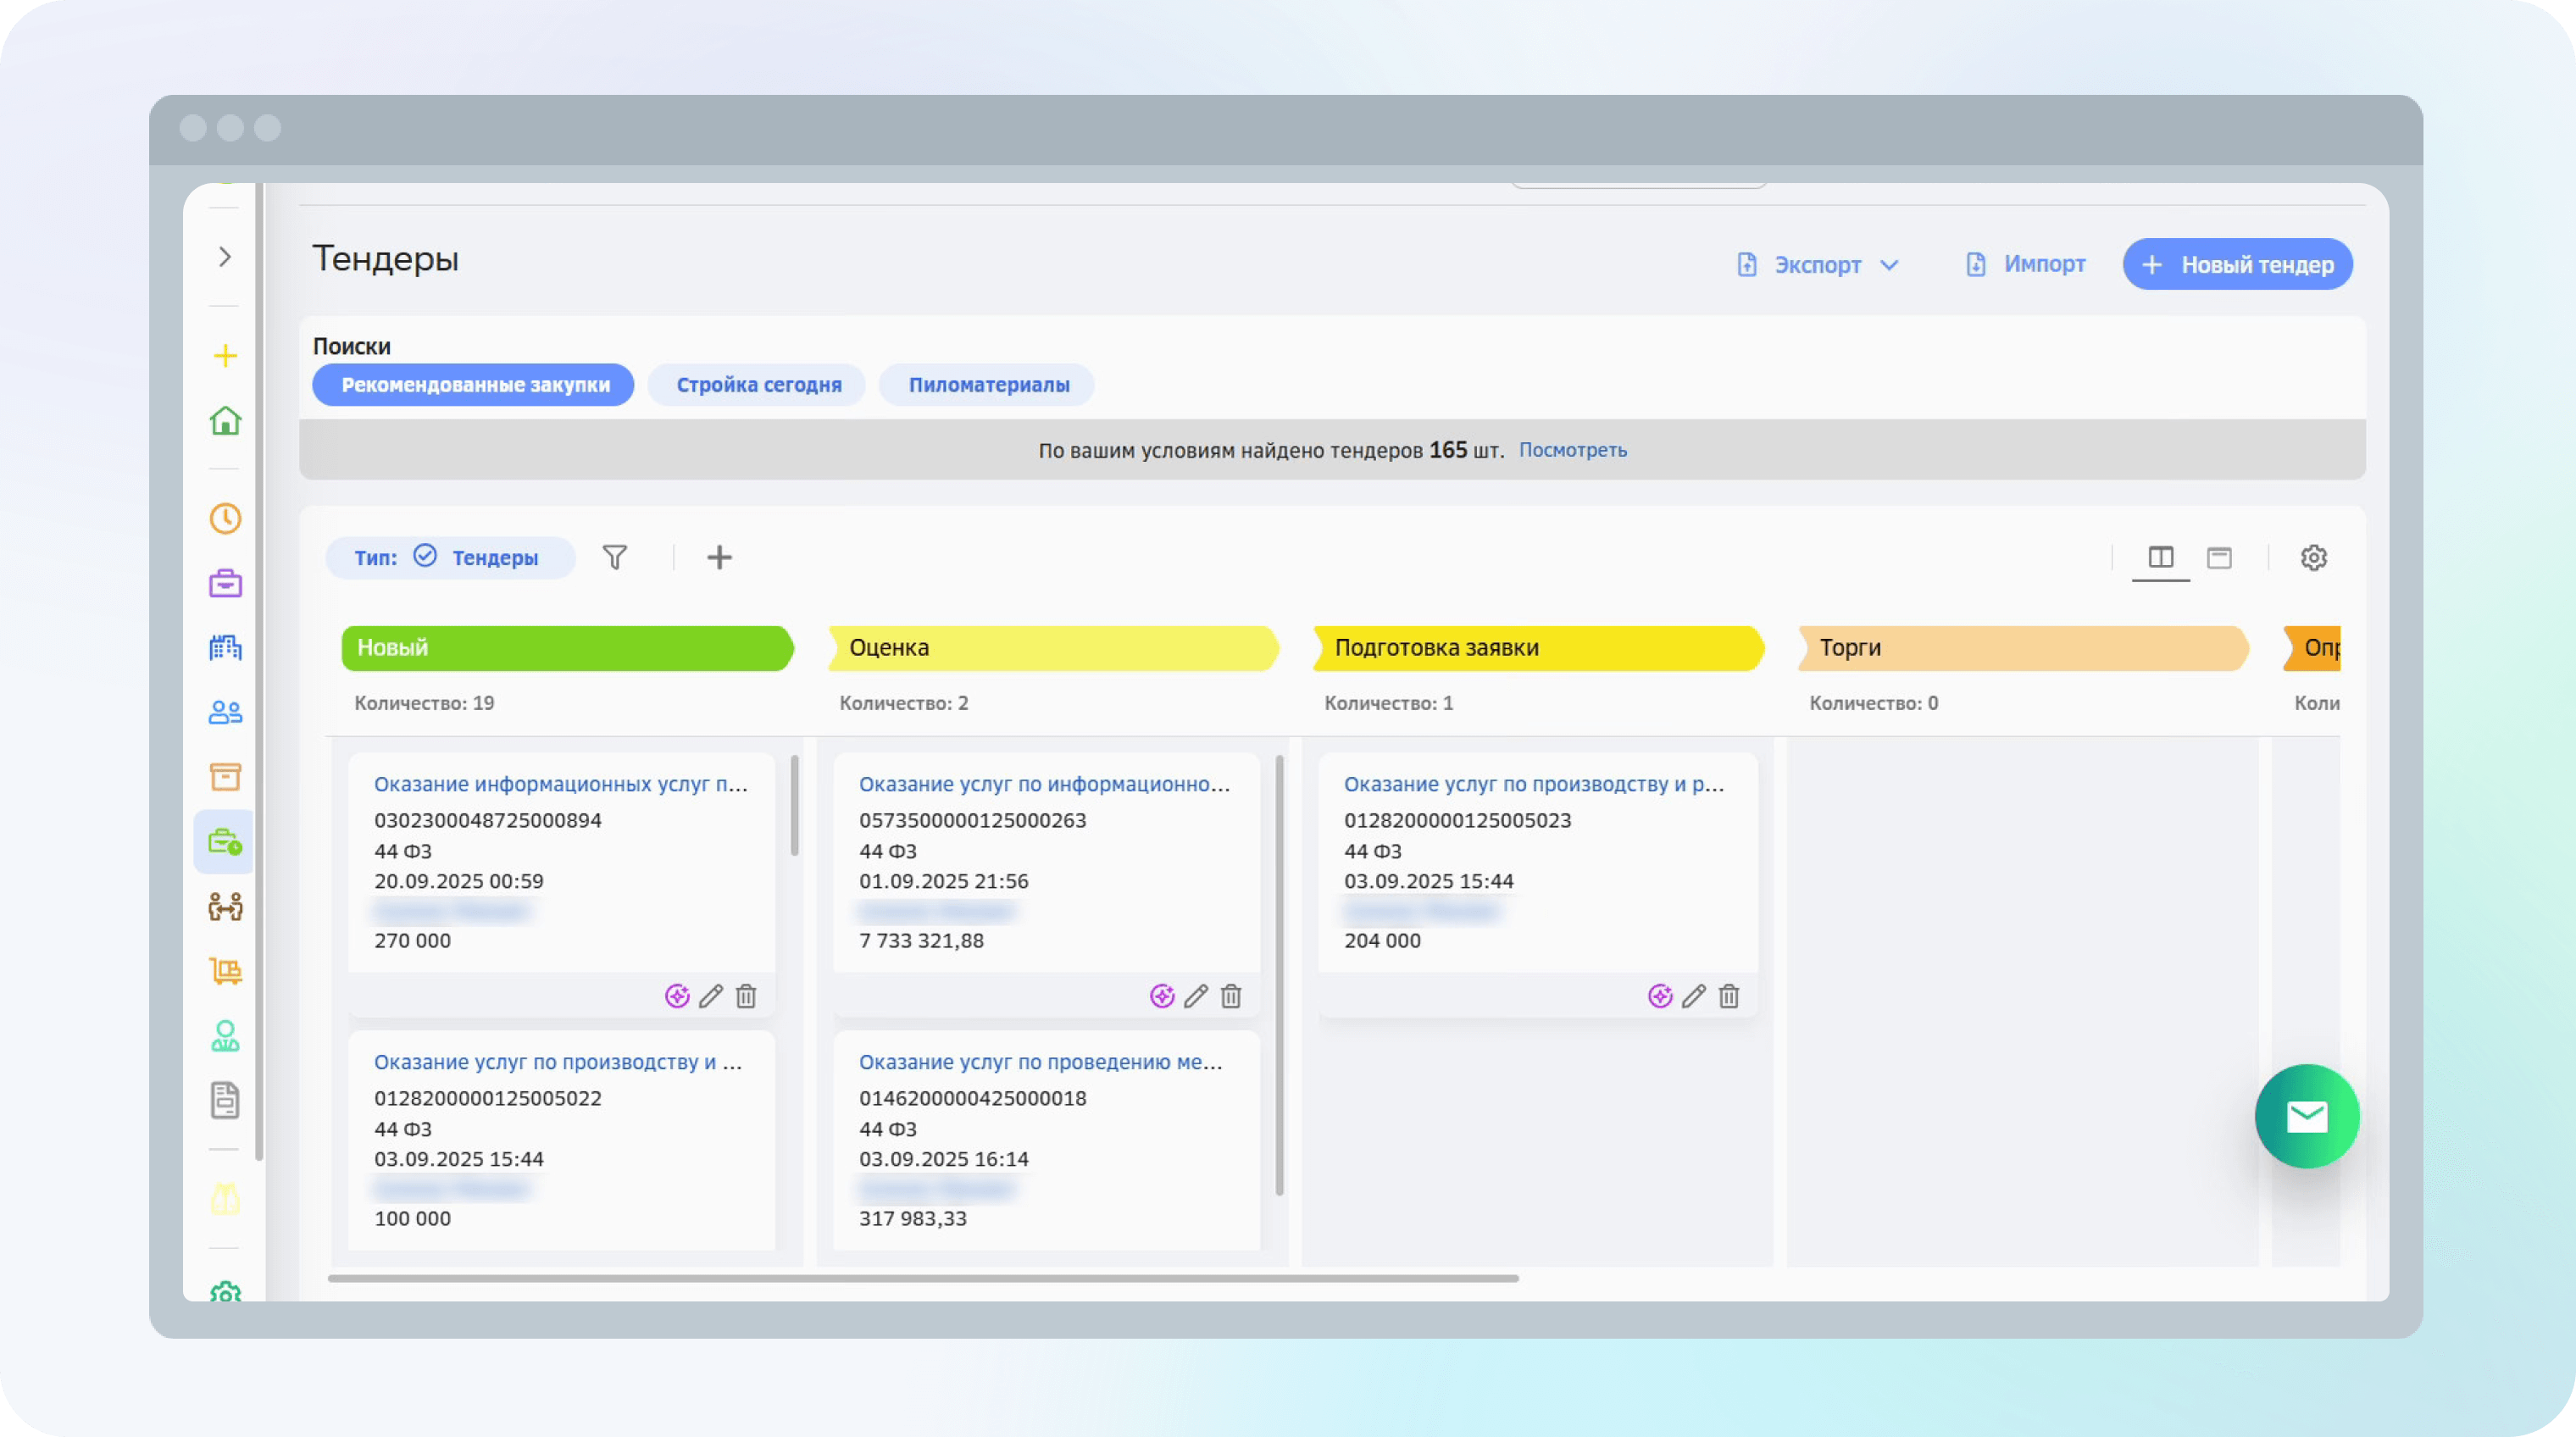Add filter with plus beside funnel
Image resolution: width=2576 pixels, height=1437 pixels.
tap(719, 557)
